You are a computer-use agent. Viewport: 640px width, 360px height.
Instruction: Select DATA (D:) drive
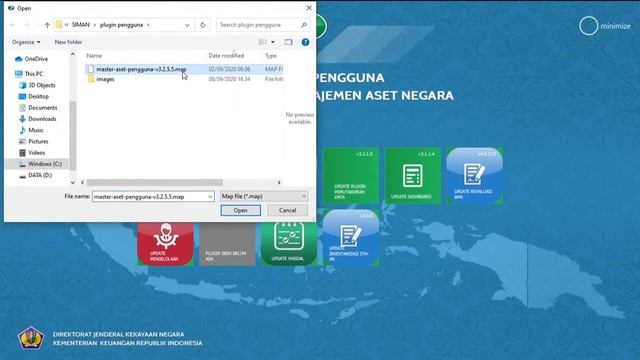click(36, 175)
